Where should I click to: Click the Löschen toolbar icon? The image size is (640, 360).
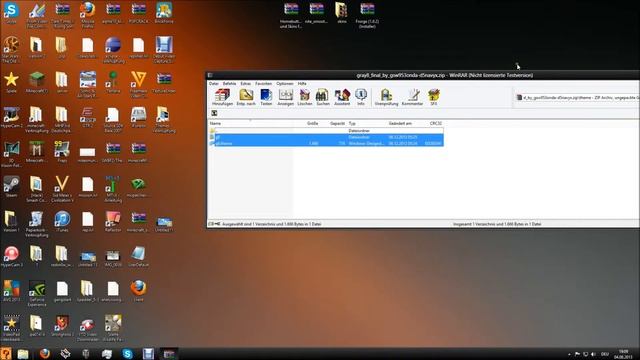(304, 97)
